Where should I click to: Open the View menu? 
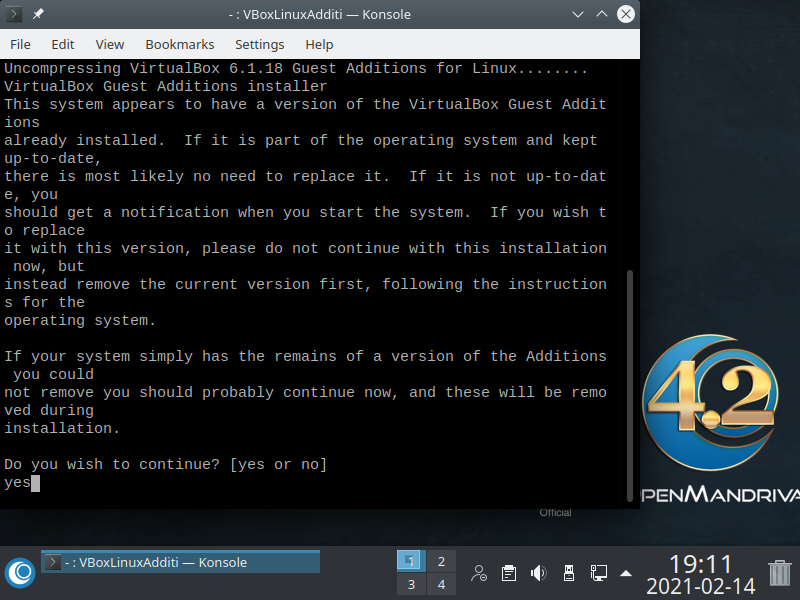click(110, 44)
